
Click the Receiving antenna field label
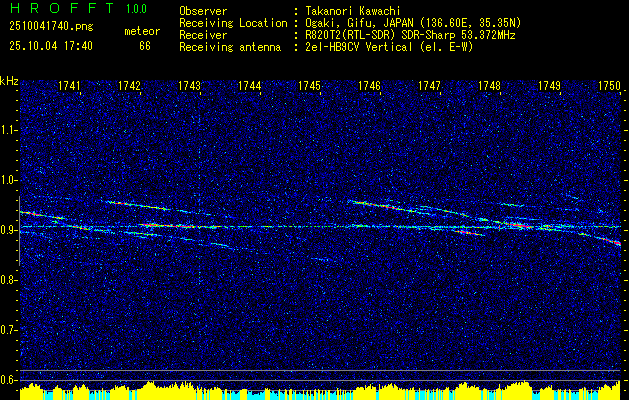(230, 47)
